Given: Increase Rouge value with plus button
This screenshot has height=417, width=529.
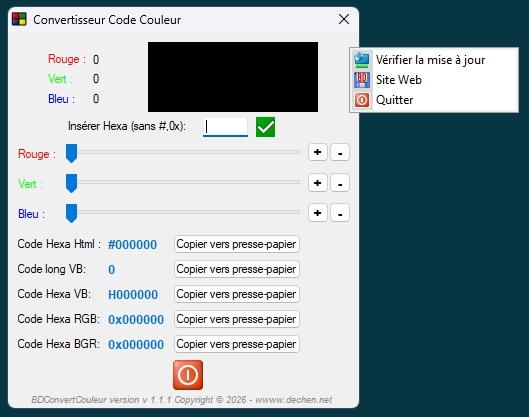Looking at the screenshot, I should pos(317,152).
